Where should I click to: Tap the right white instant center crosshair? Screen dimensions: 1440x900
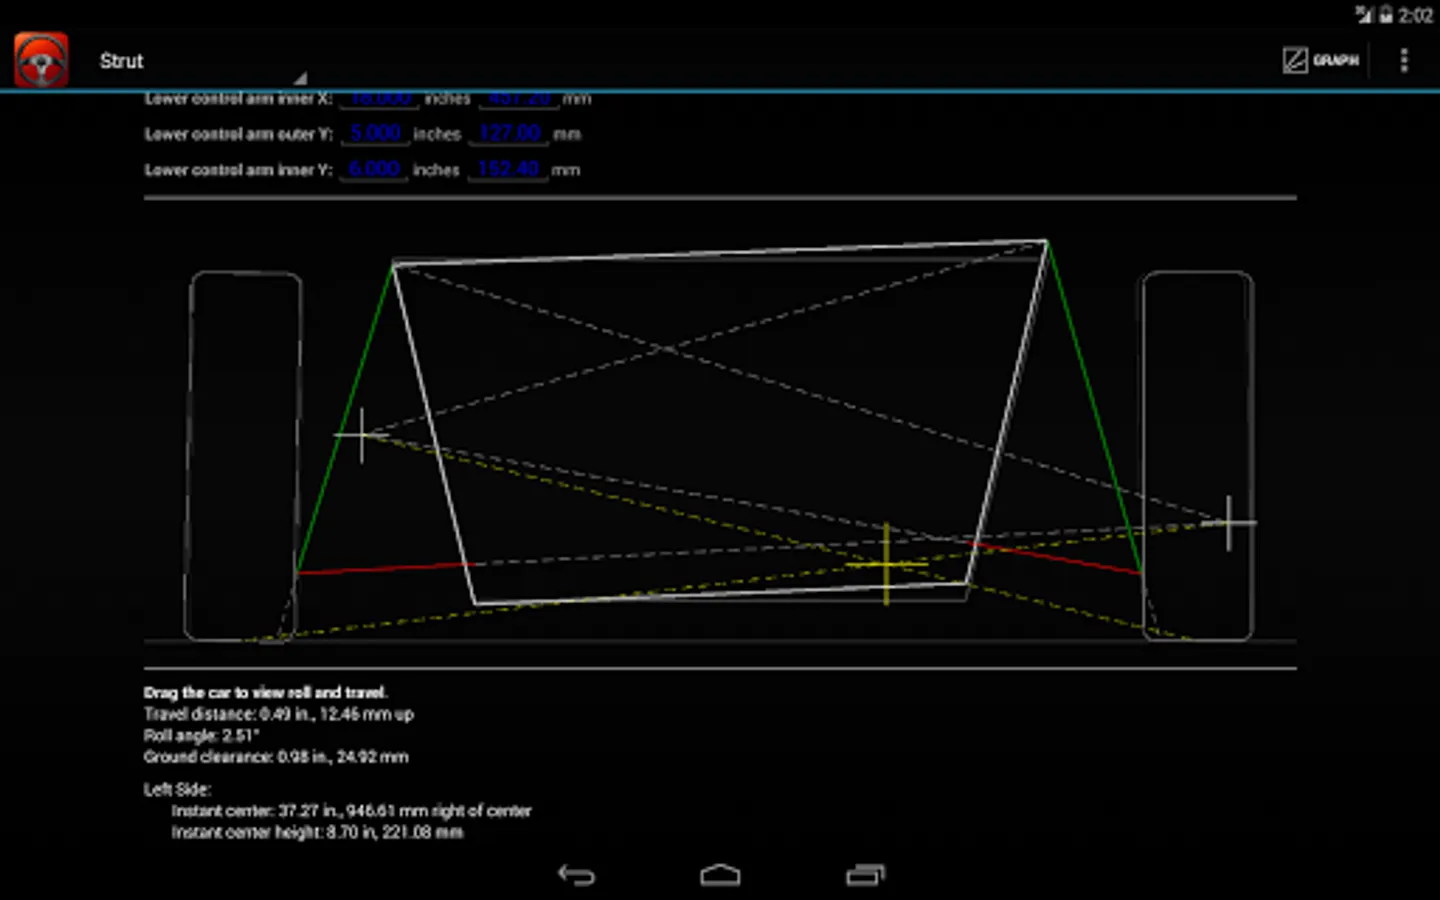1228,522
